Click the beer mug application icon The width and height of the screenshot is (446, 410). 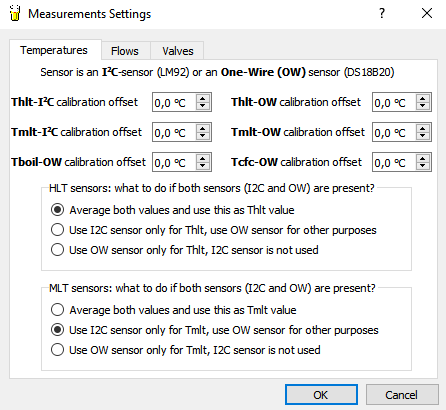14,13
